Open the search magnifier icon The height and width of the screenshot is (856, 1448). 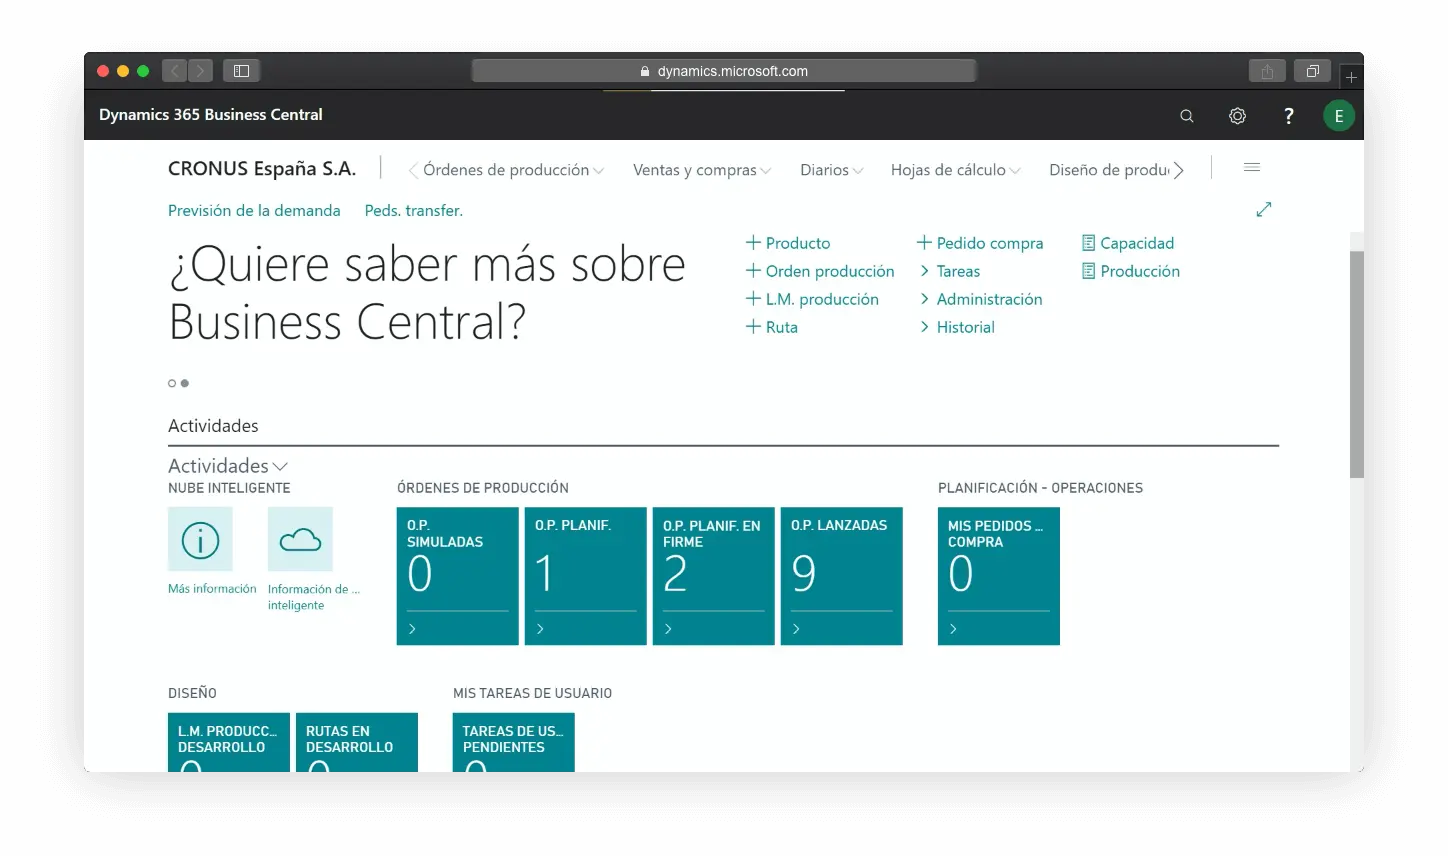tap(1186, 116)
